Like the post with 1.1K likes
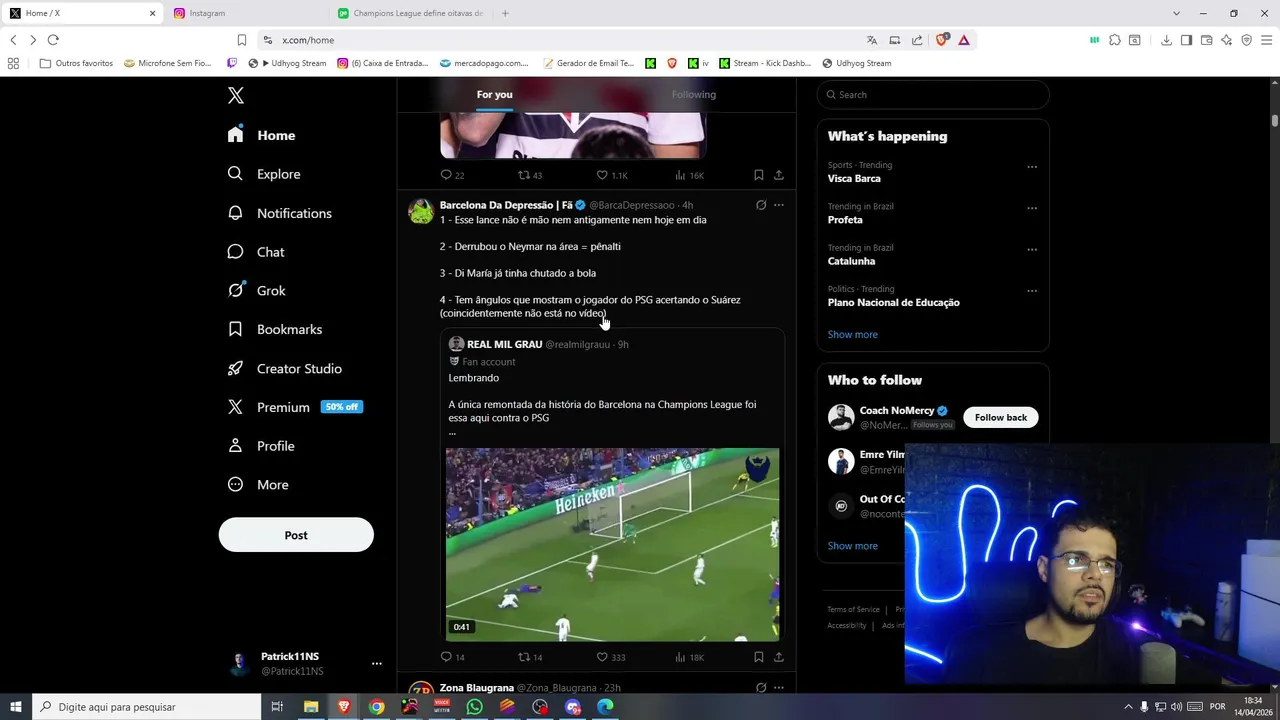 (x=612, y=175)
